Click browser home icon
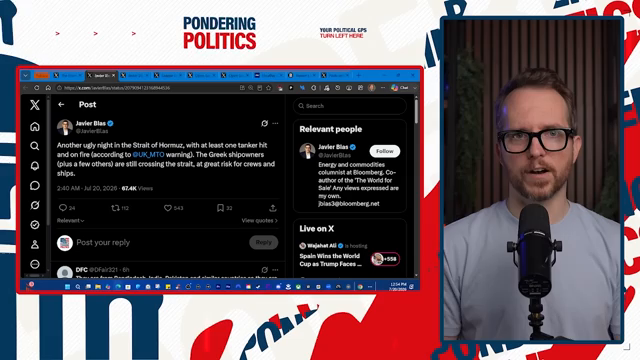 [x=48, y=88]
